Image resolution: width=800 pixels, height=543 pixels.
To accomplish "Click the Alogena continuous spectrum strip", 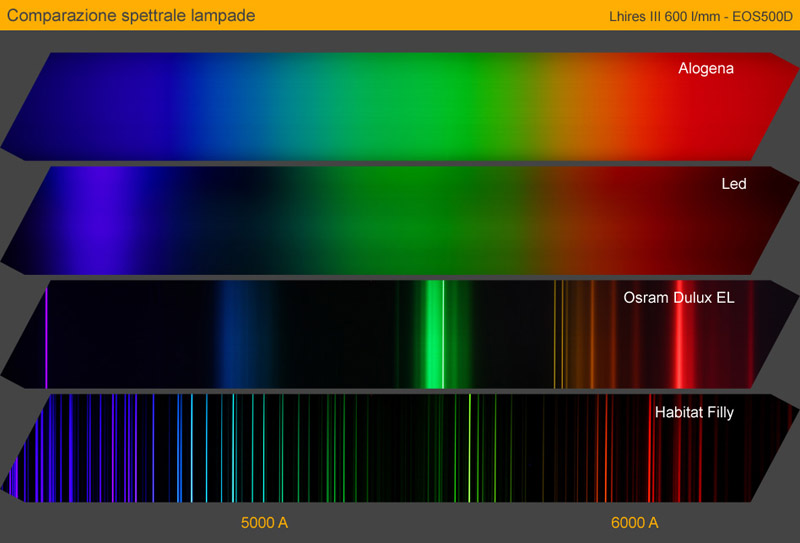I will tap(400, 106).
